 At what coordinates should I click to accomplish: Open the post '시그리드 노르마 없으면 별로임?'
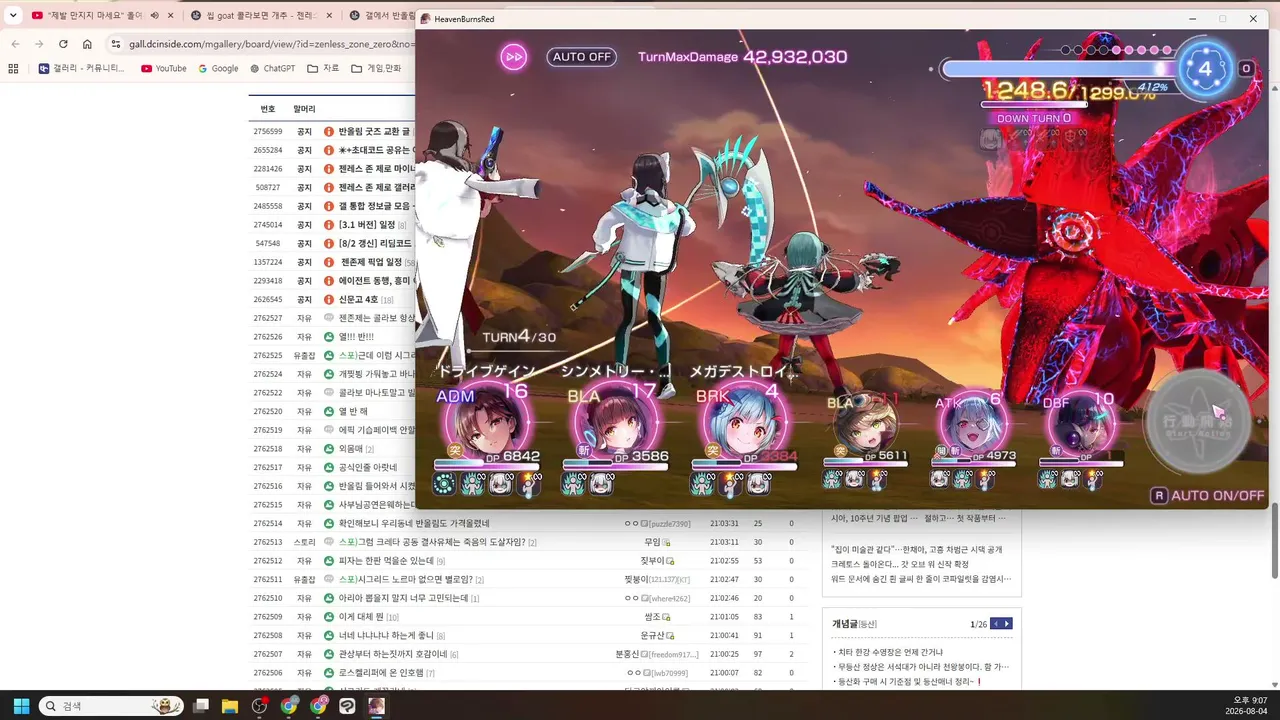(x=405, y=579)
